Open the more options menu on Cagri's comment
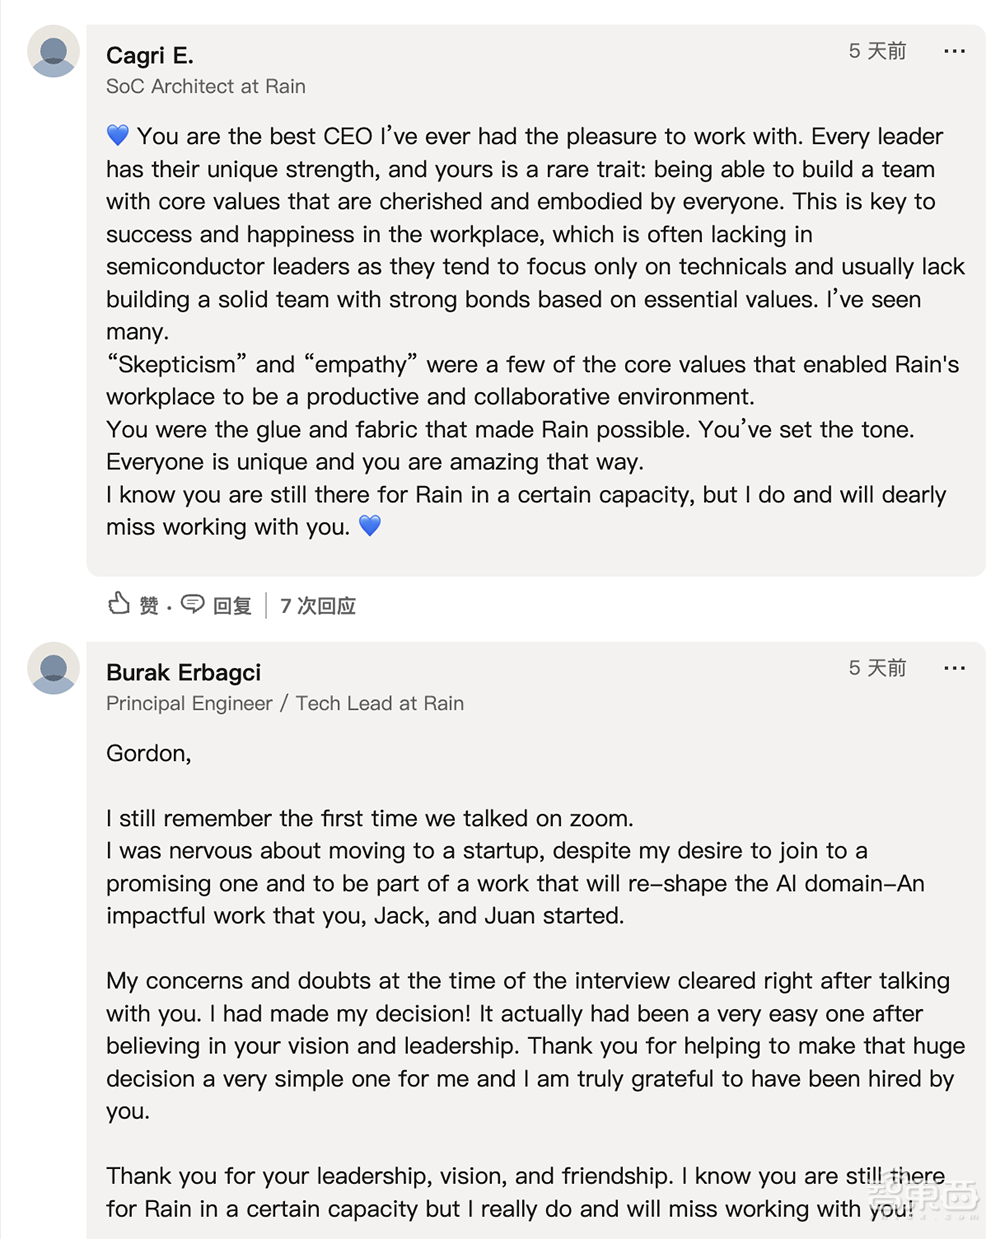This screenshot has width=1000, height=1239. (x=954, y=51)
